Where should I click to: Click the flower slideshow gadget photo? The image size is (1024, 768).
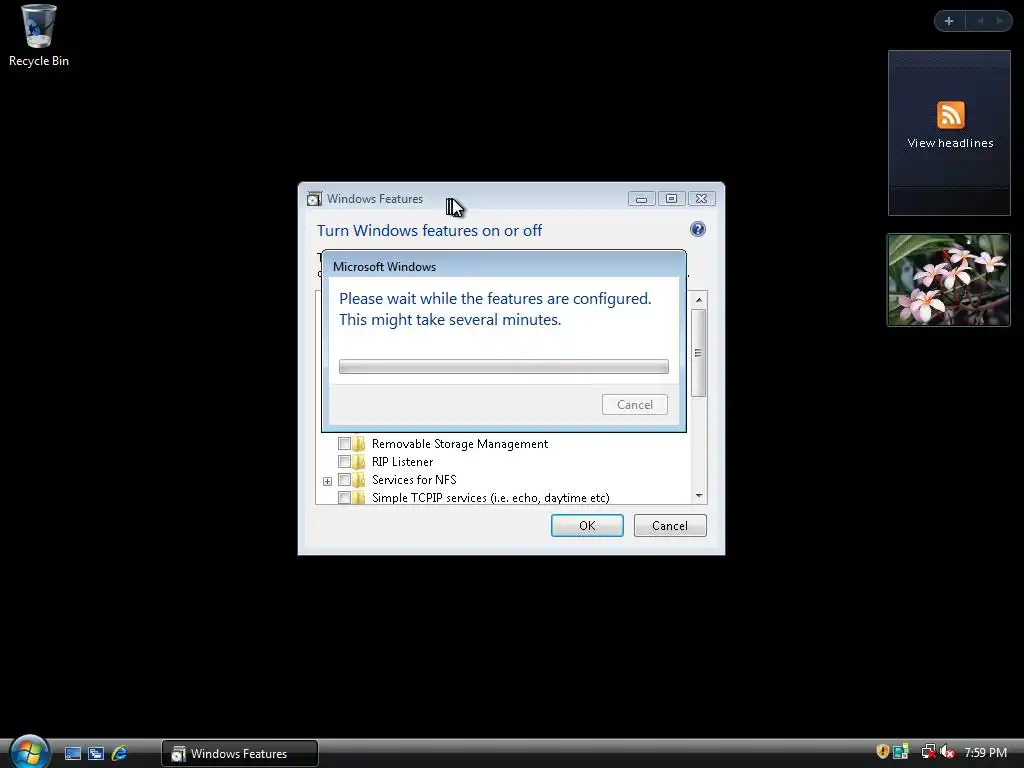949,280
